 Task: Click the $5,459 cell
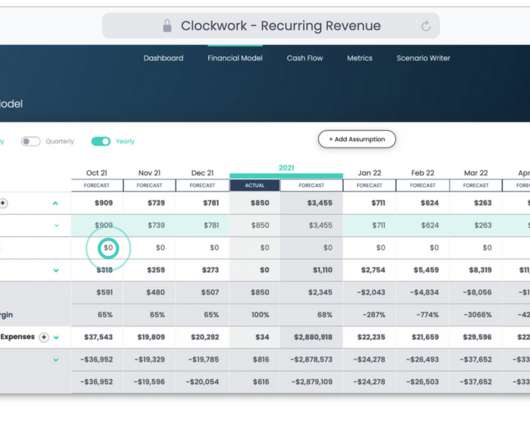(426, 270)
